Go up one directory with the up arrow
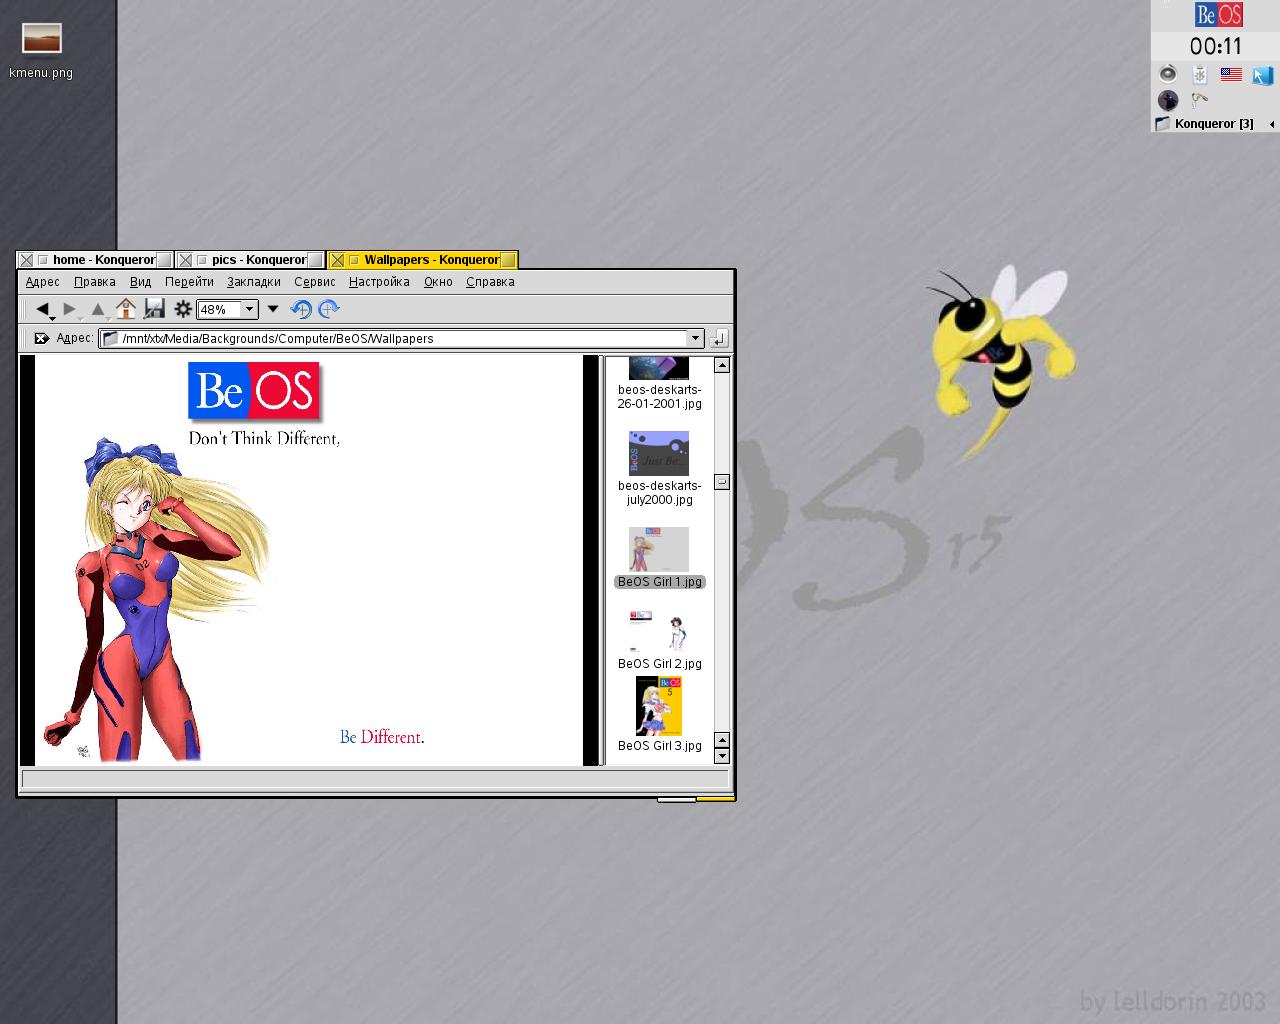The image size is (1280, 1024). pyautogui.click(x=98, y=309)
